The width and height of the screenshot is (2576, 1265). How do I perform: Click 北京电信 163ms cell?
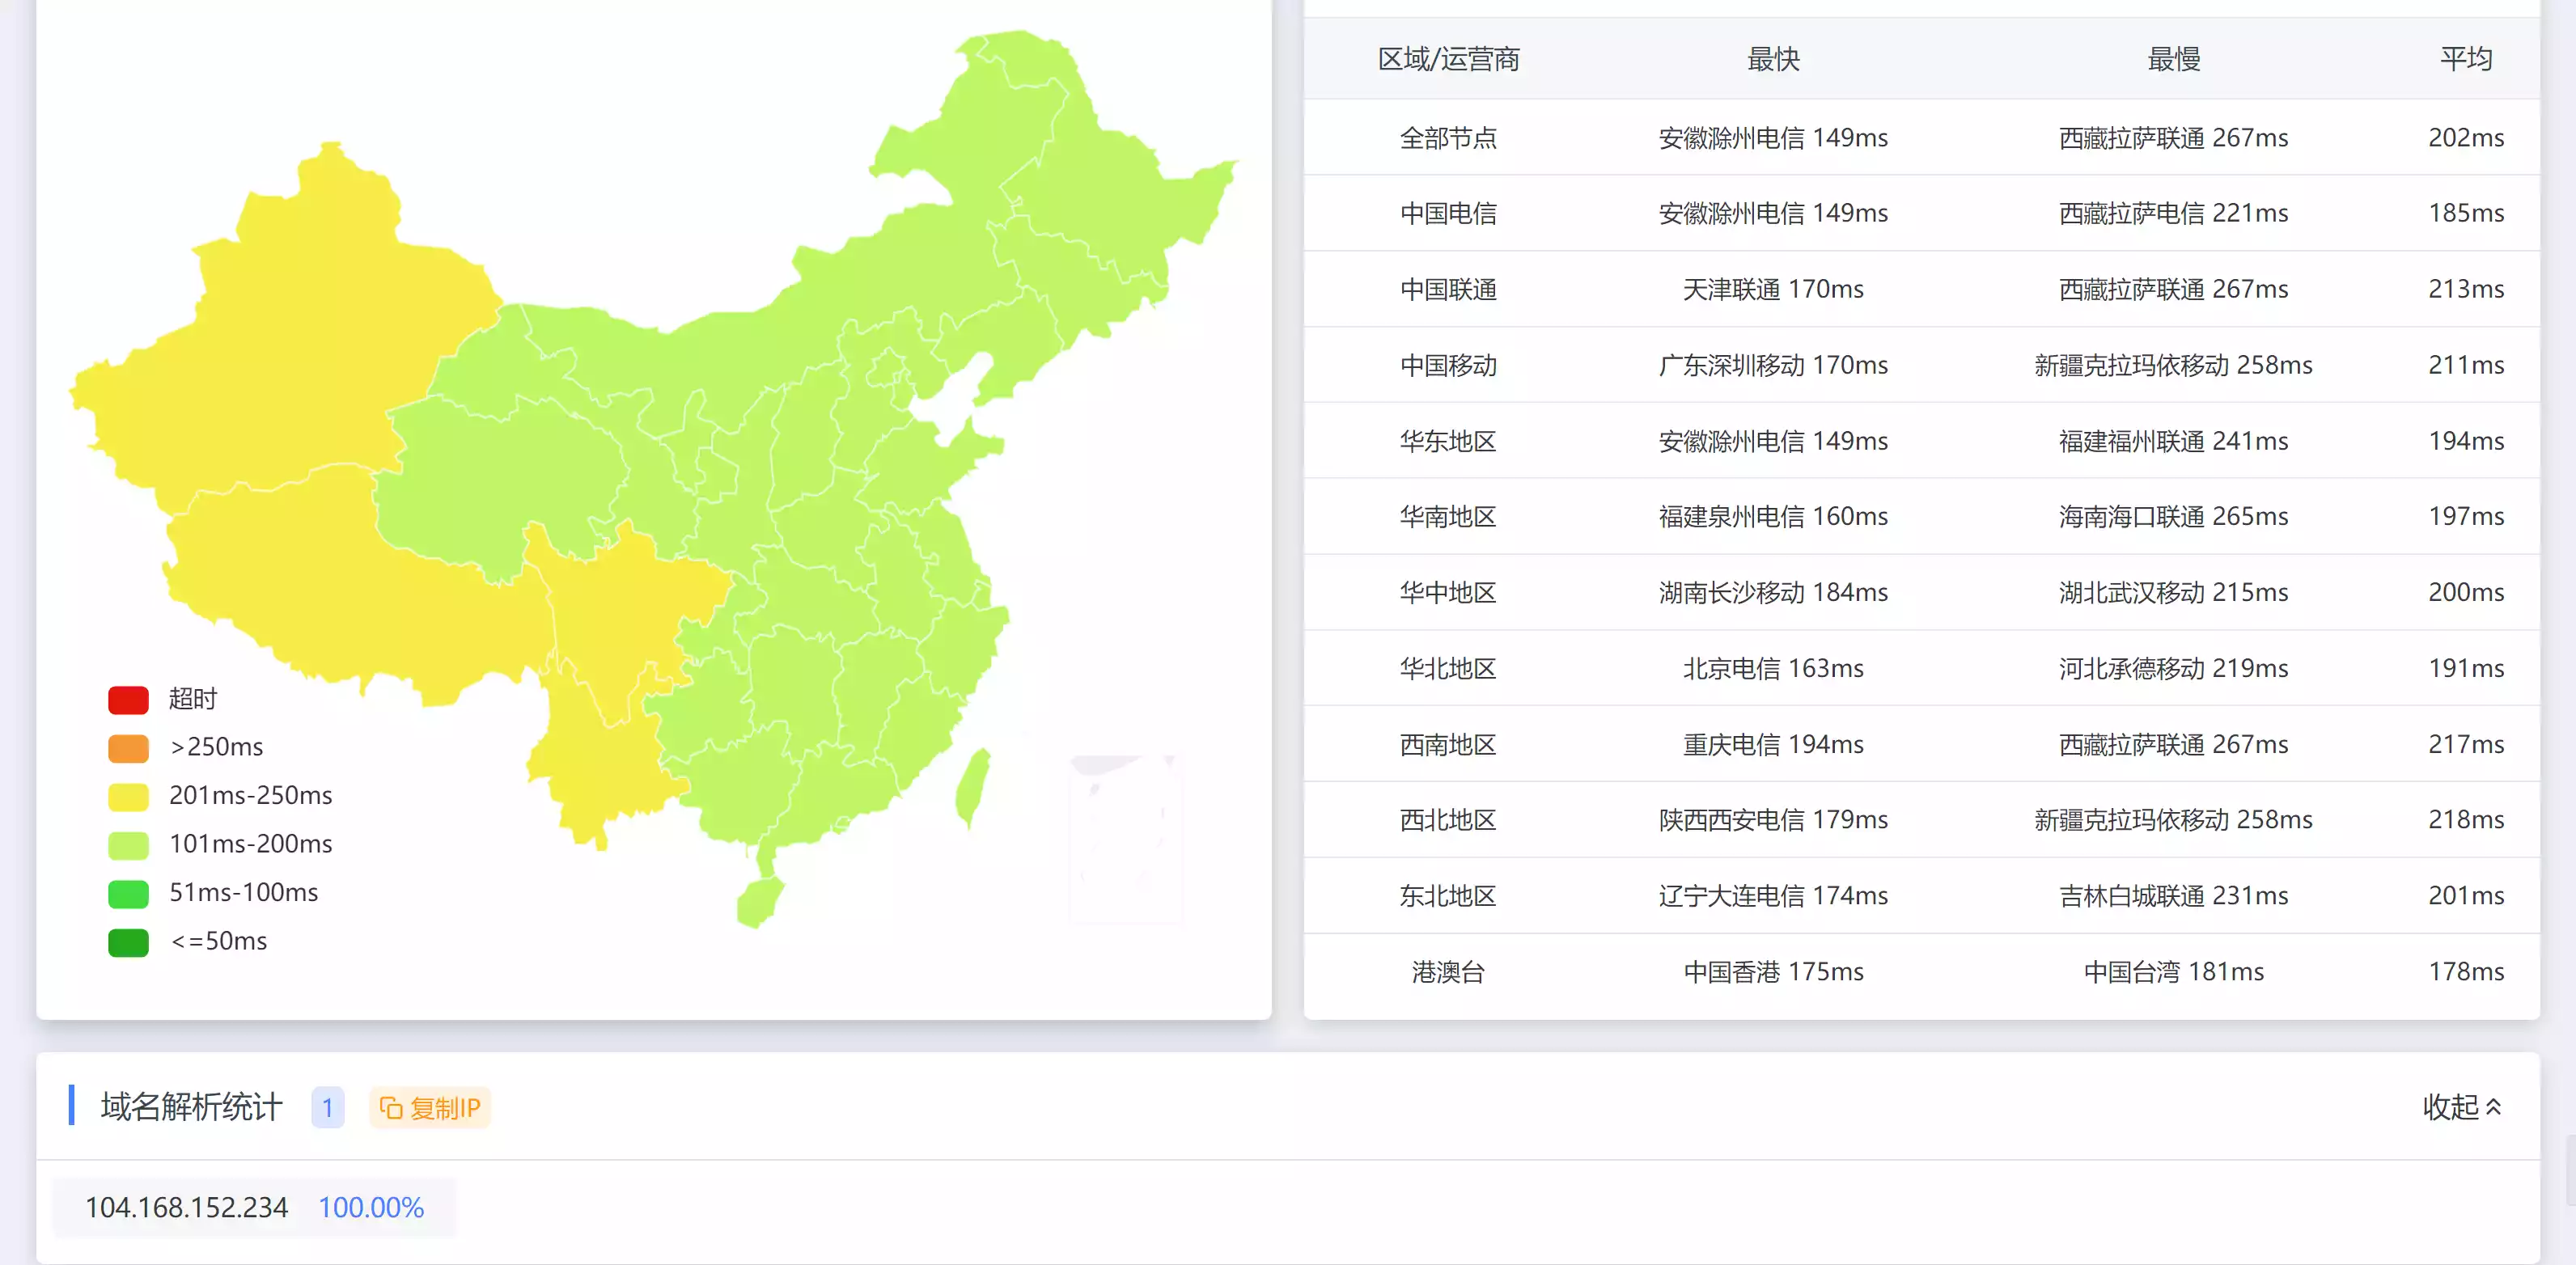[x=1773, y=668]
